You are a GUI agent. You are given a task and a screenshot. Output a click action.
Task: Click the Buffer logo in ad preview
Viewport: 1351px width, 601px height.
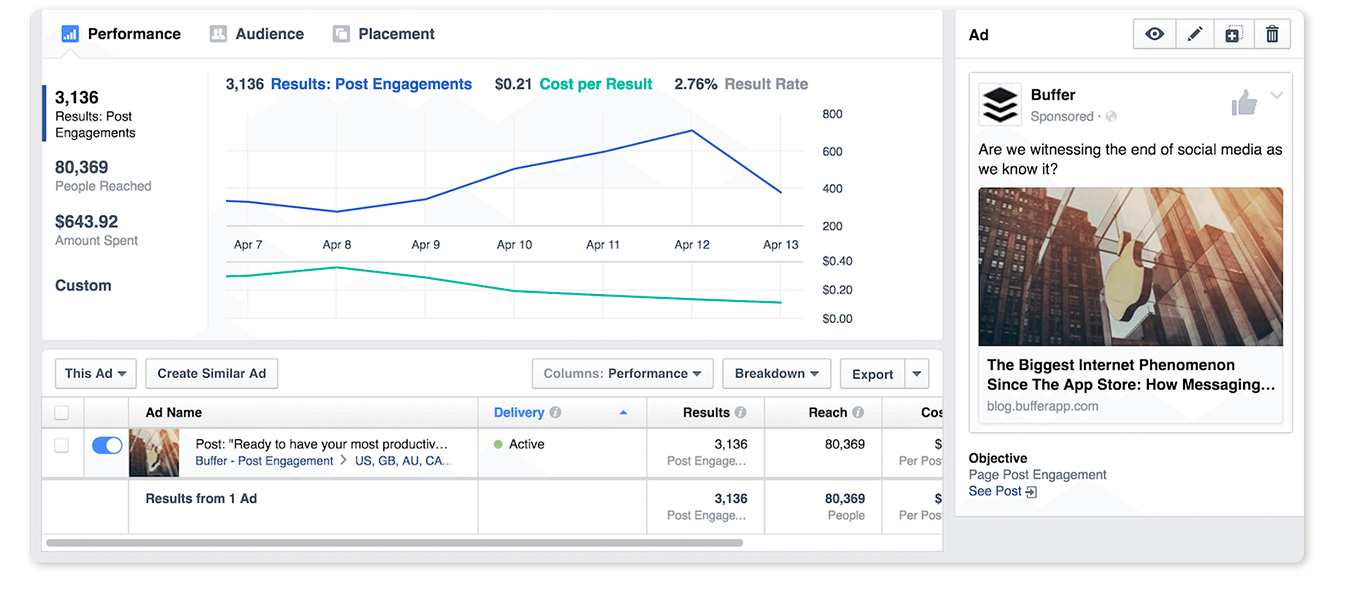coord(1000,104)
